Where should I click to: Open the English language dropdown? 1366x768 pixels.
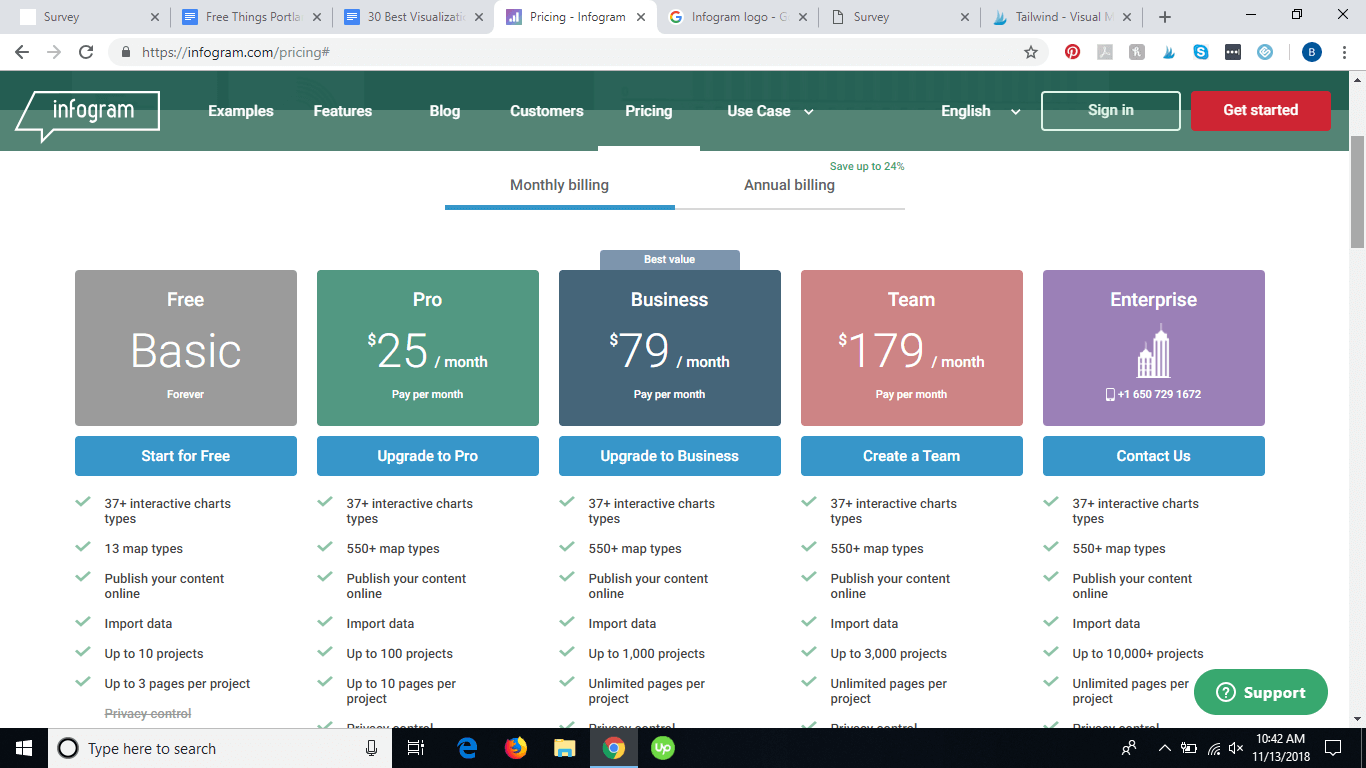978,111
